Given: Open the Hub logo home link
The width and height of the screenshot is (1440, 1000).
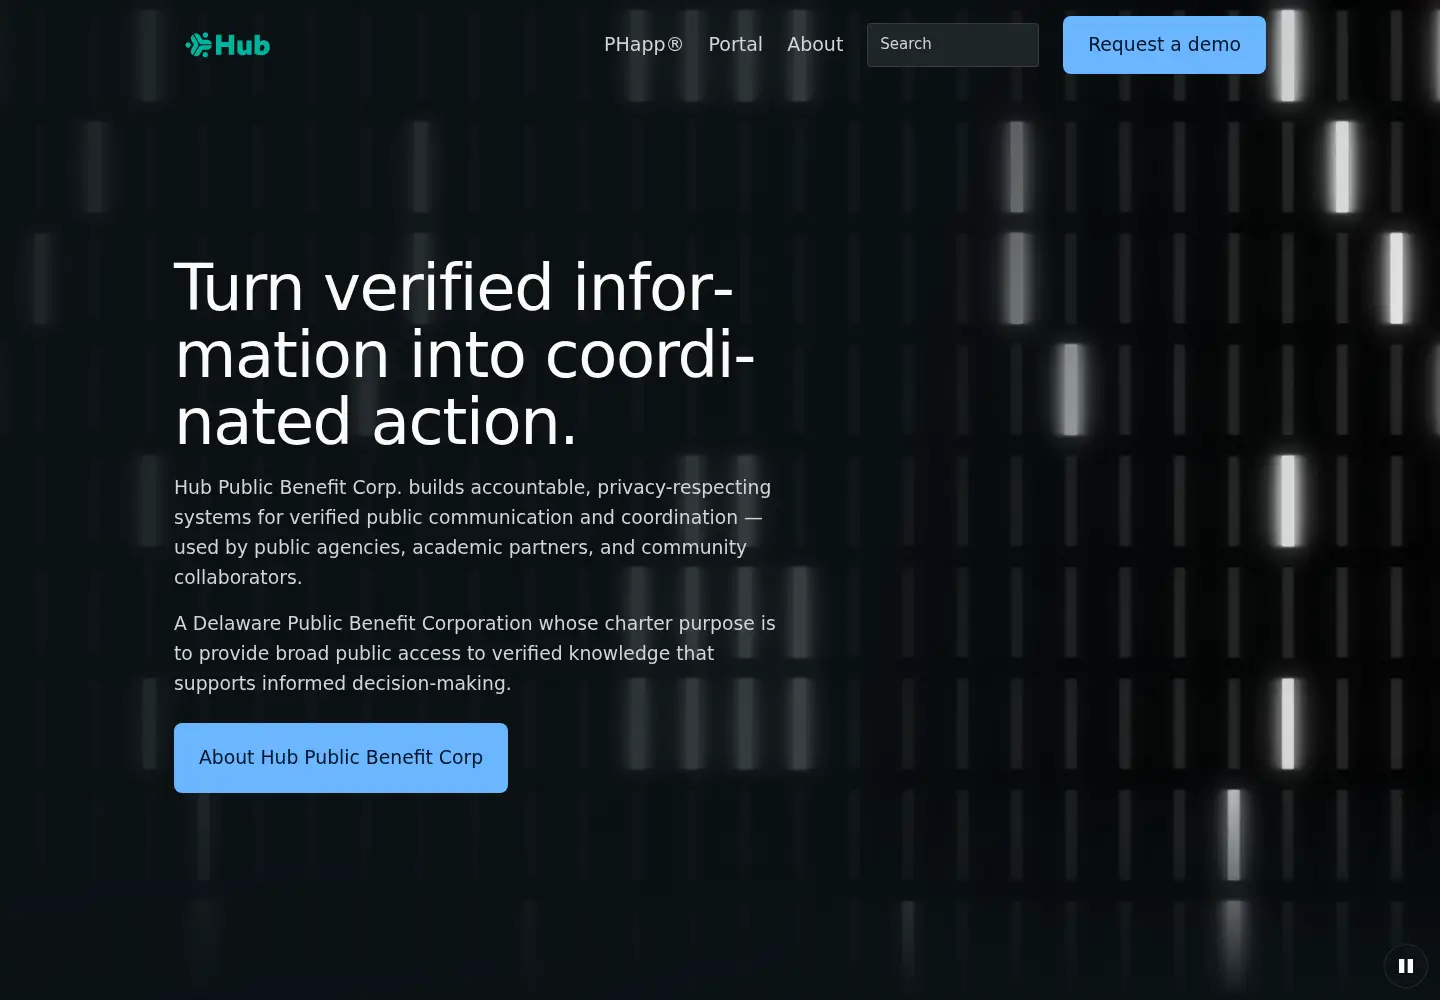Looking at the screenshot, I should 228,45.
